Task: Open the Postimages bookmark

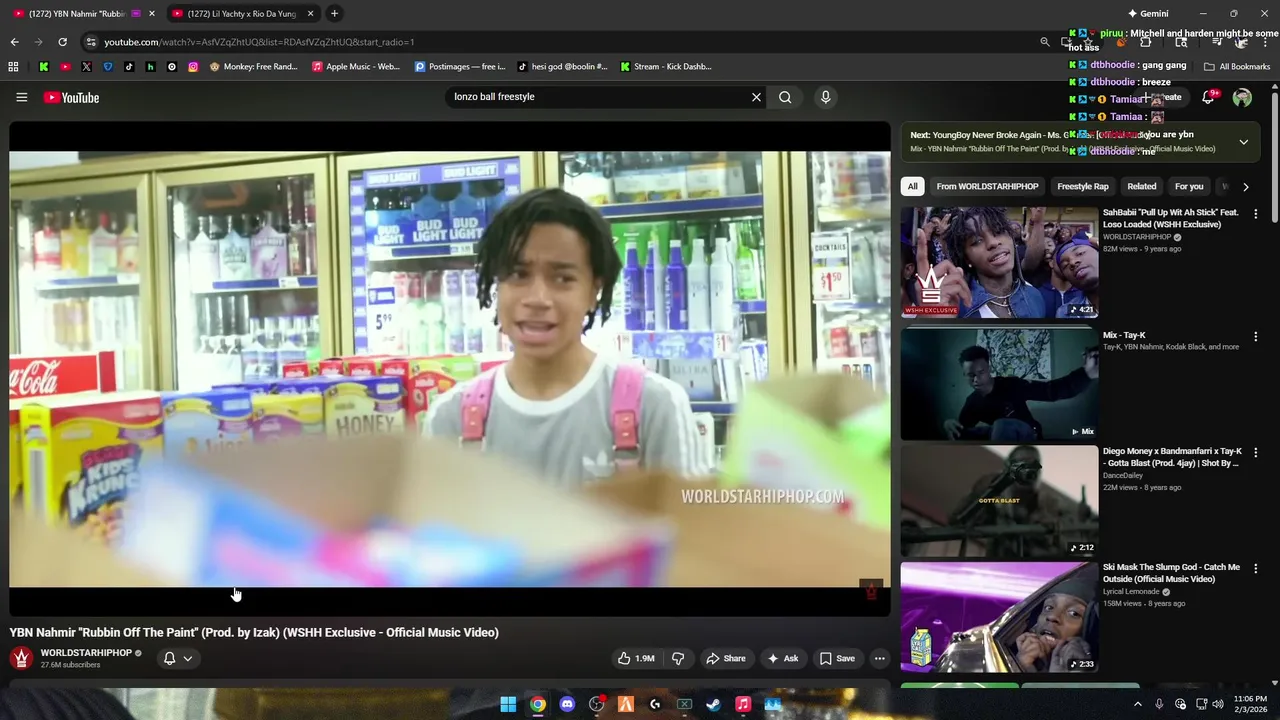Action: point(460,67)
